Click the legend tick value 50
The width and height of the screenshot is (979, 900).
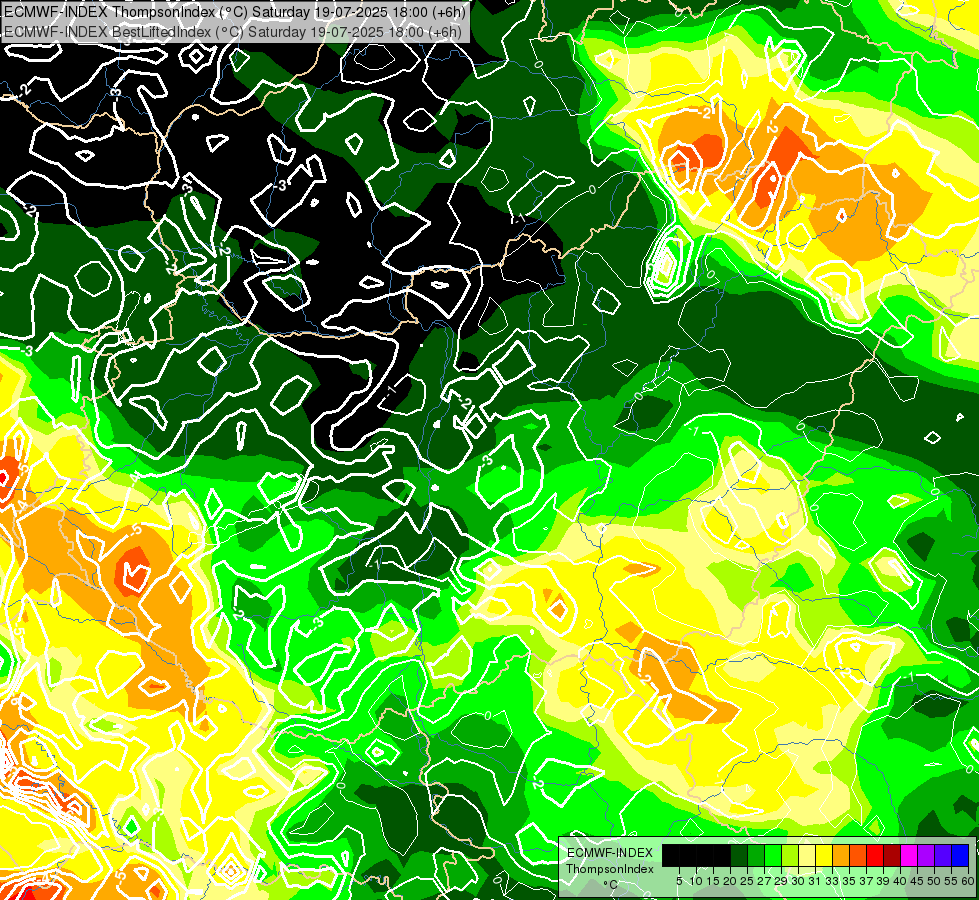[934, 881]
